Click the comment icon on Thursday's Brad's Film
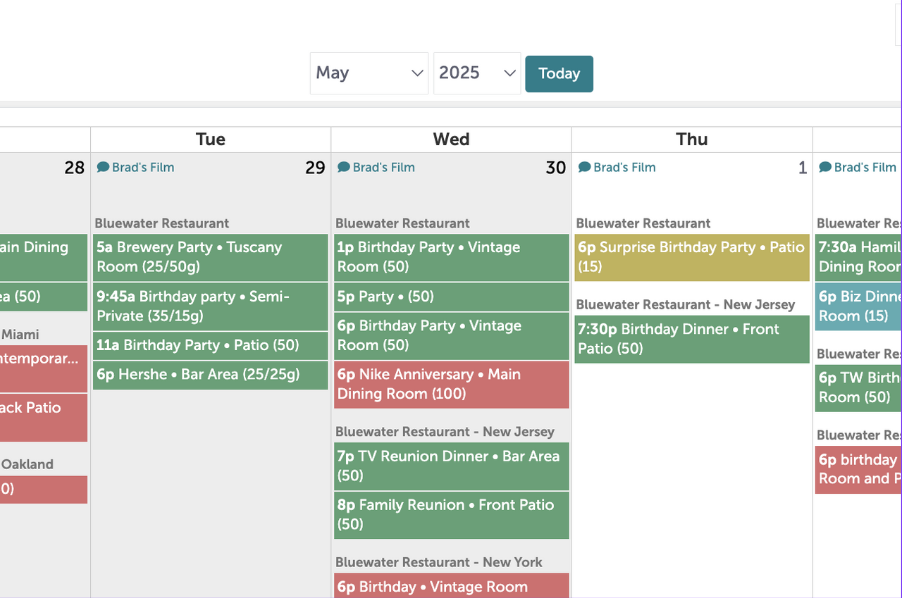 [x=585, y=167]
